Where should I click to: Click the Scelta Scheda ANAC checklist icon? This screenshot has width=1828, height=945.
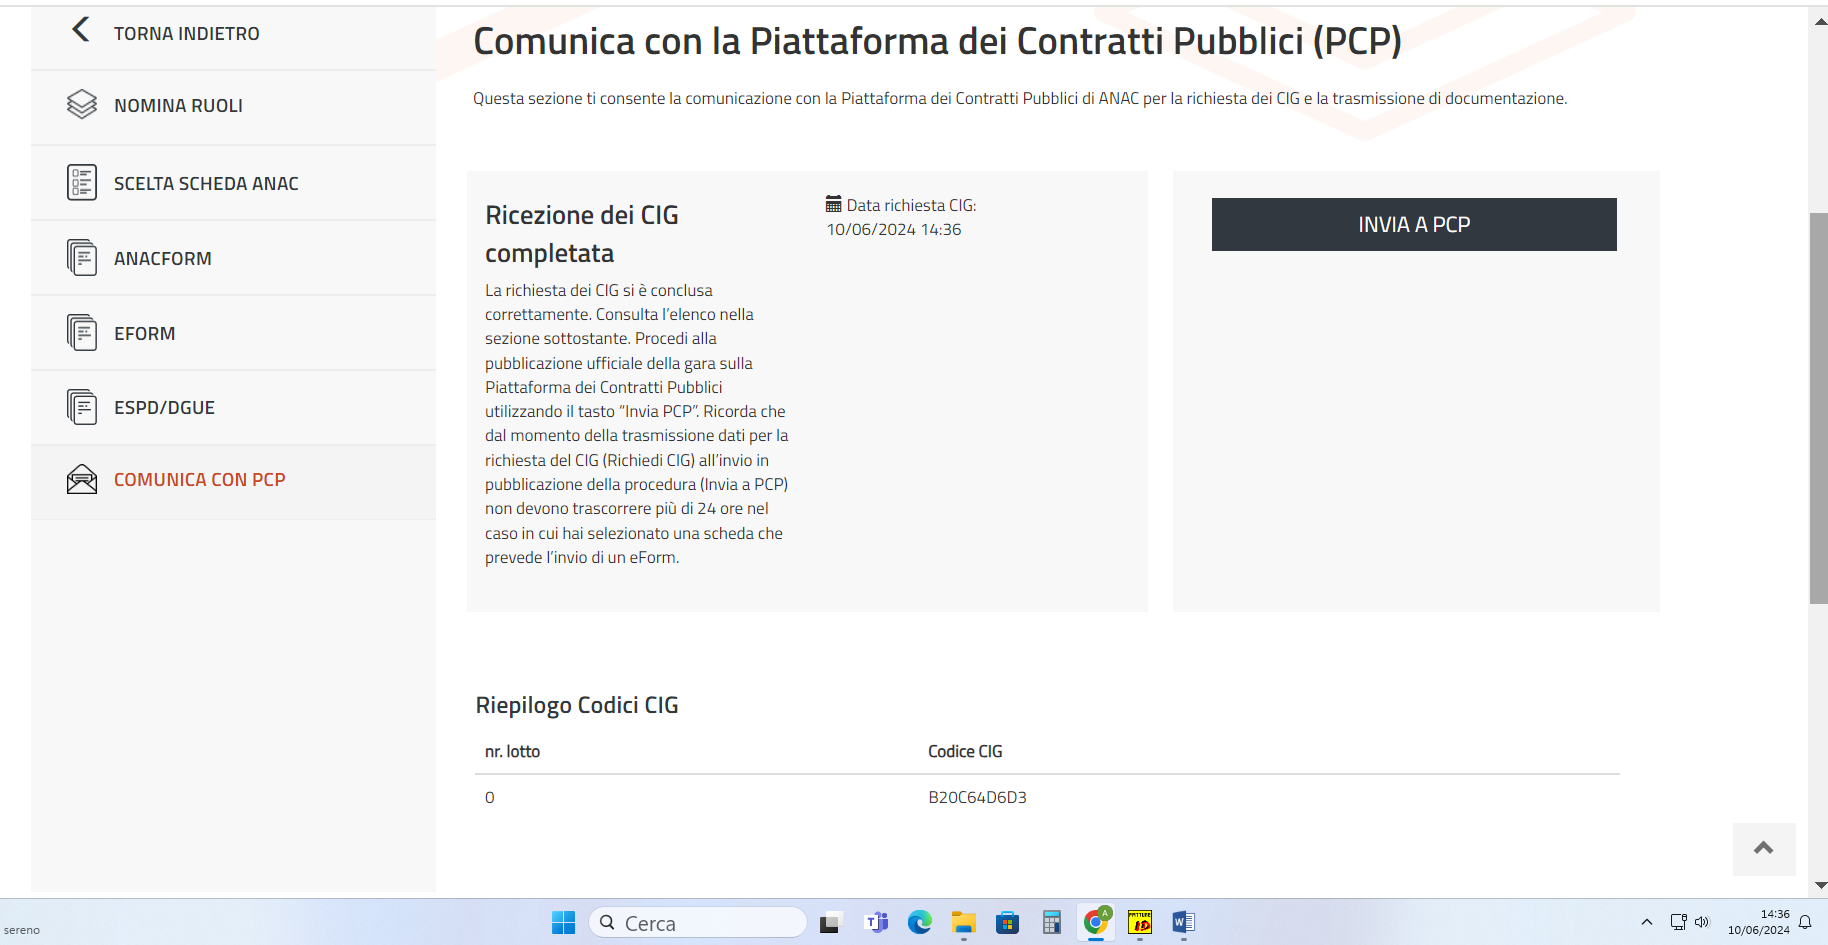82,183
